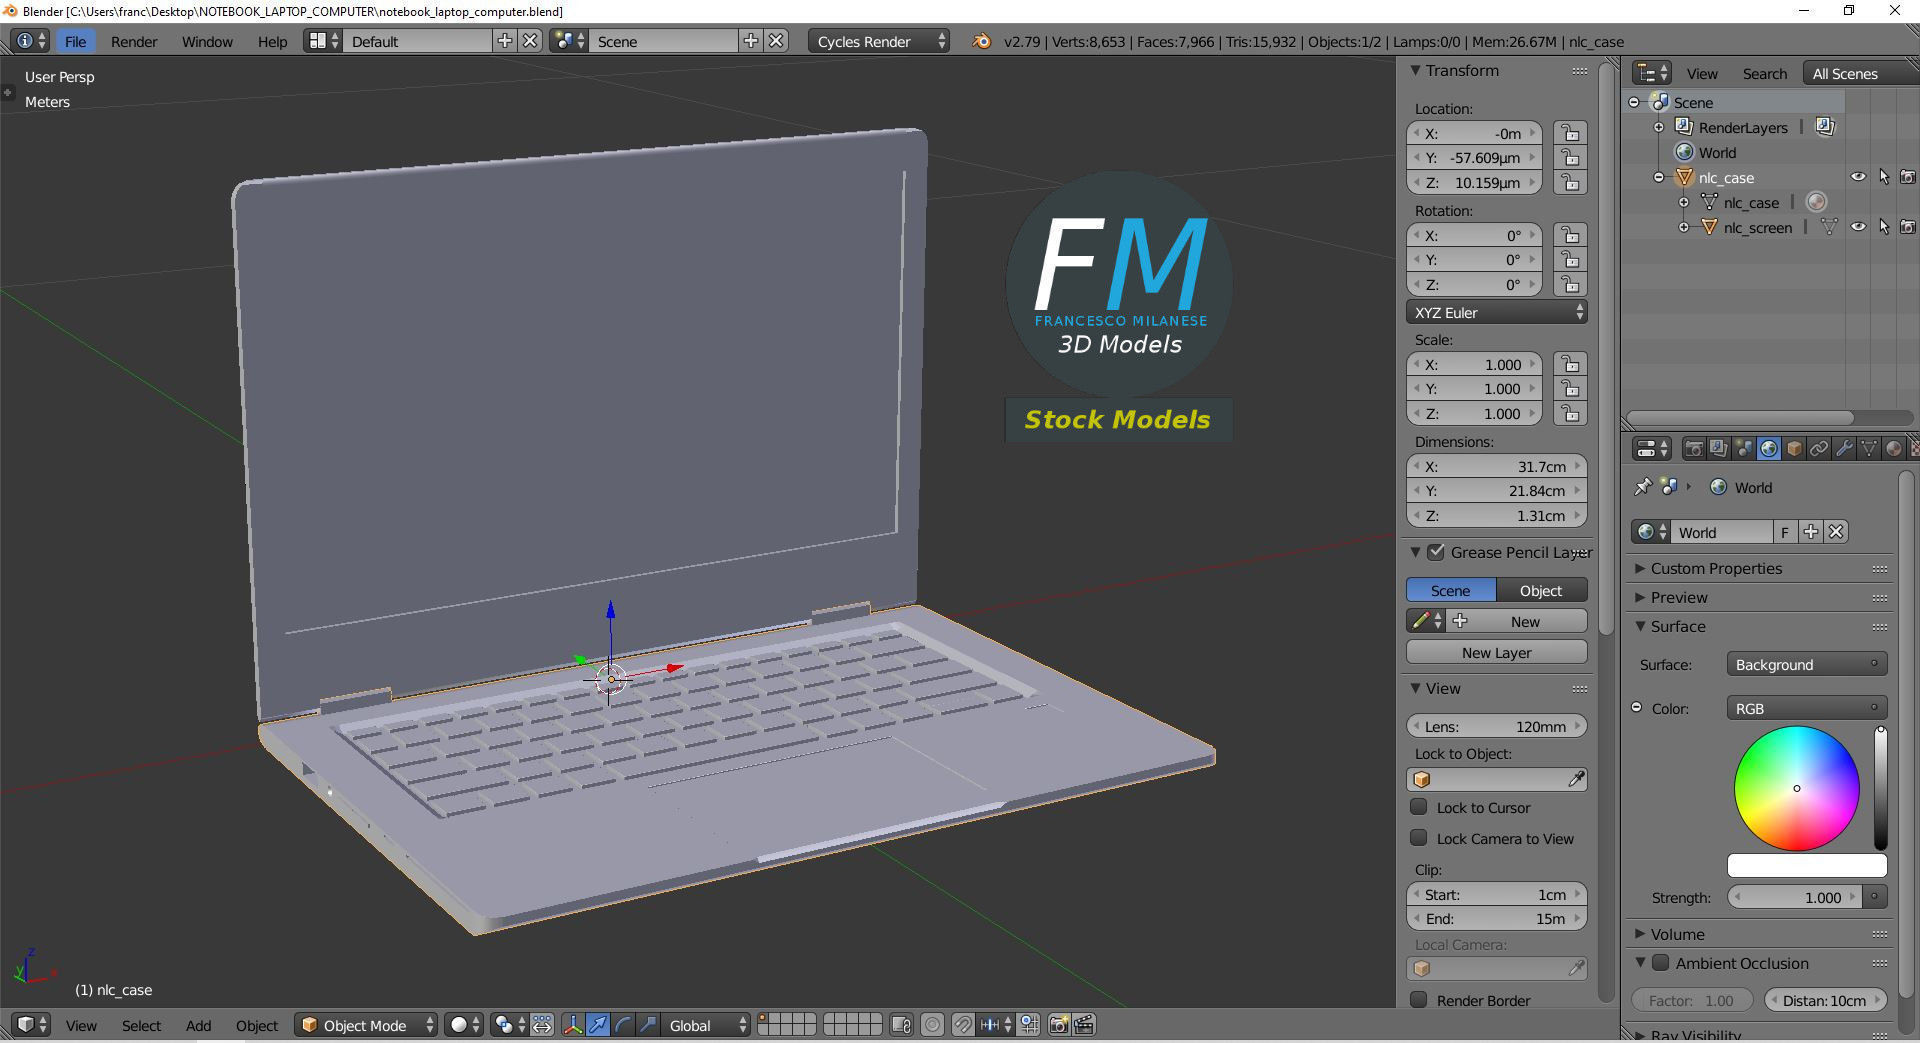The height and width of the screenshot is (1043, 1920).
Task: Enable the Render Border checkbox
Action: coord(1418,1000)
